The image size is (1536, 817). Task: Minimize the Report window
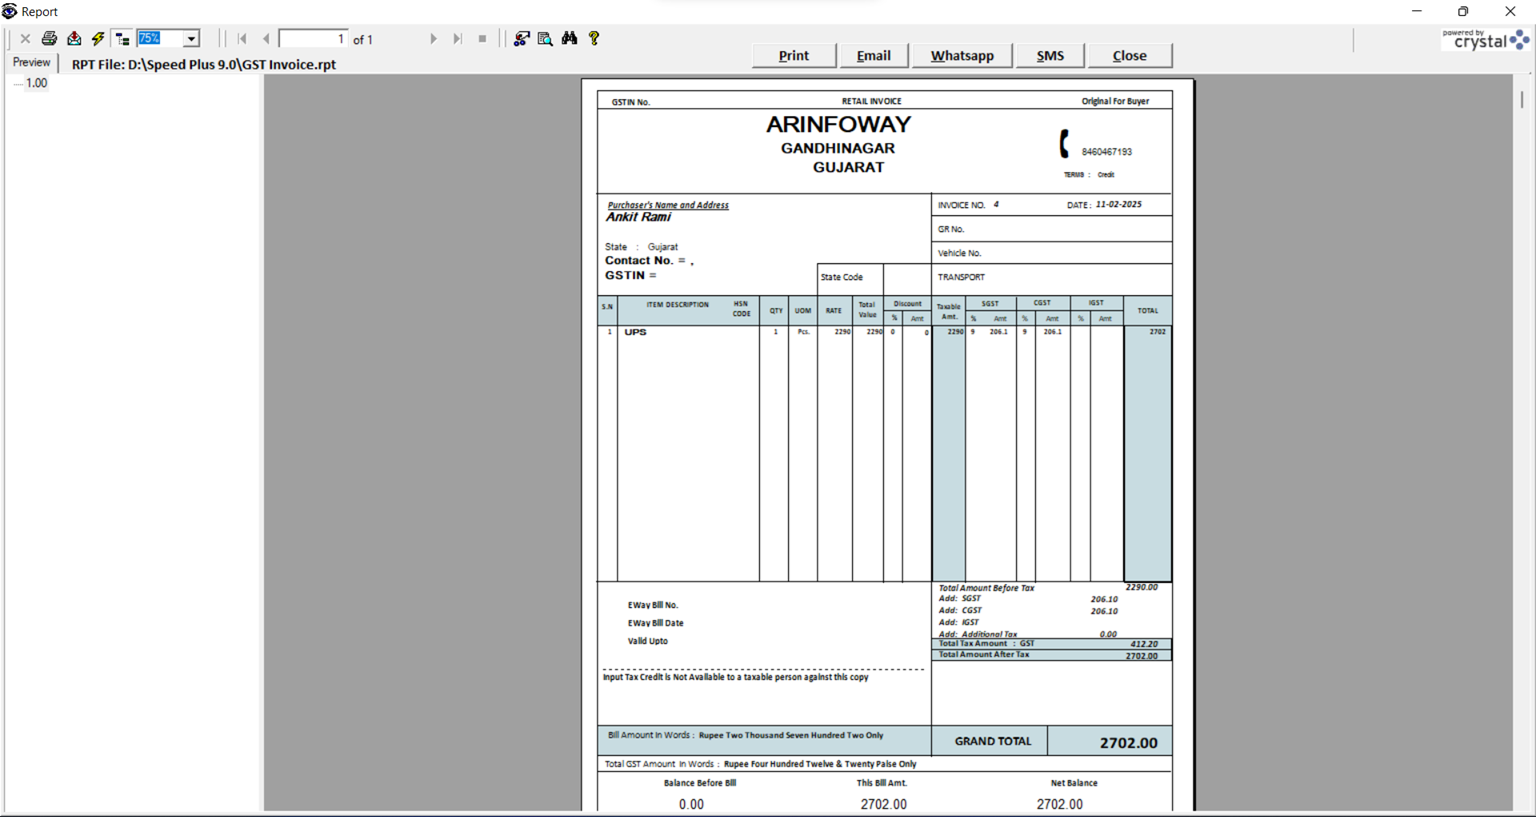(x=1416, y=11)
